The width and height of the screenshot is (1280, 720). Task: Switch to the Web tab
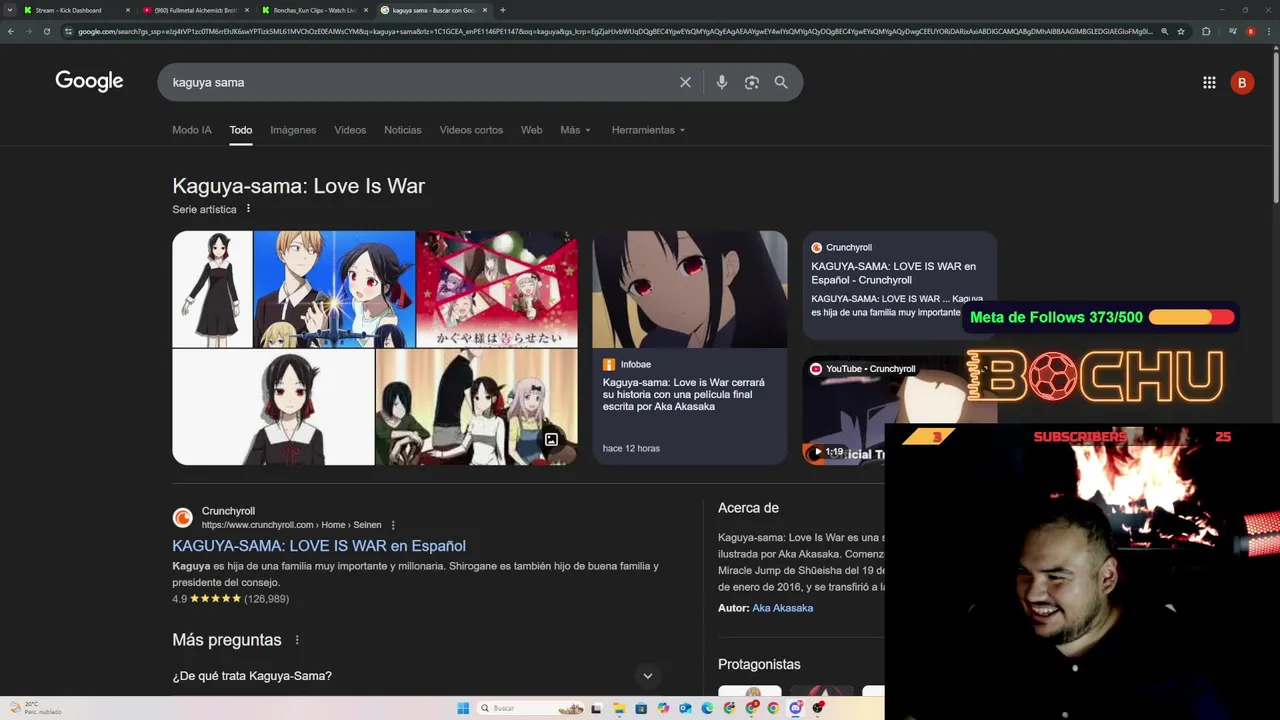coord(531,130)
